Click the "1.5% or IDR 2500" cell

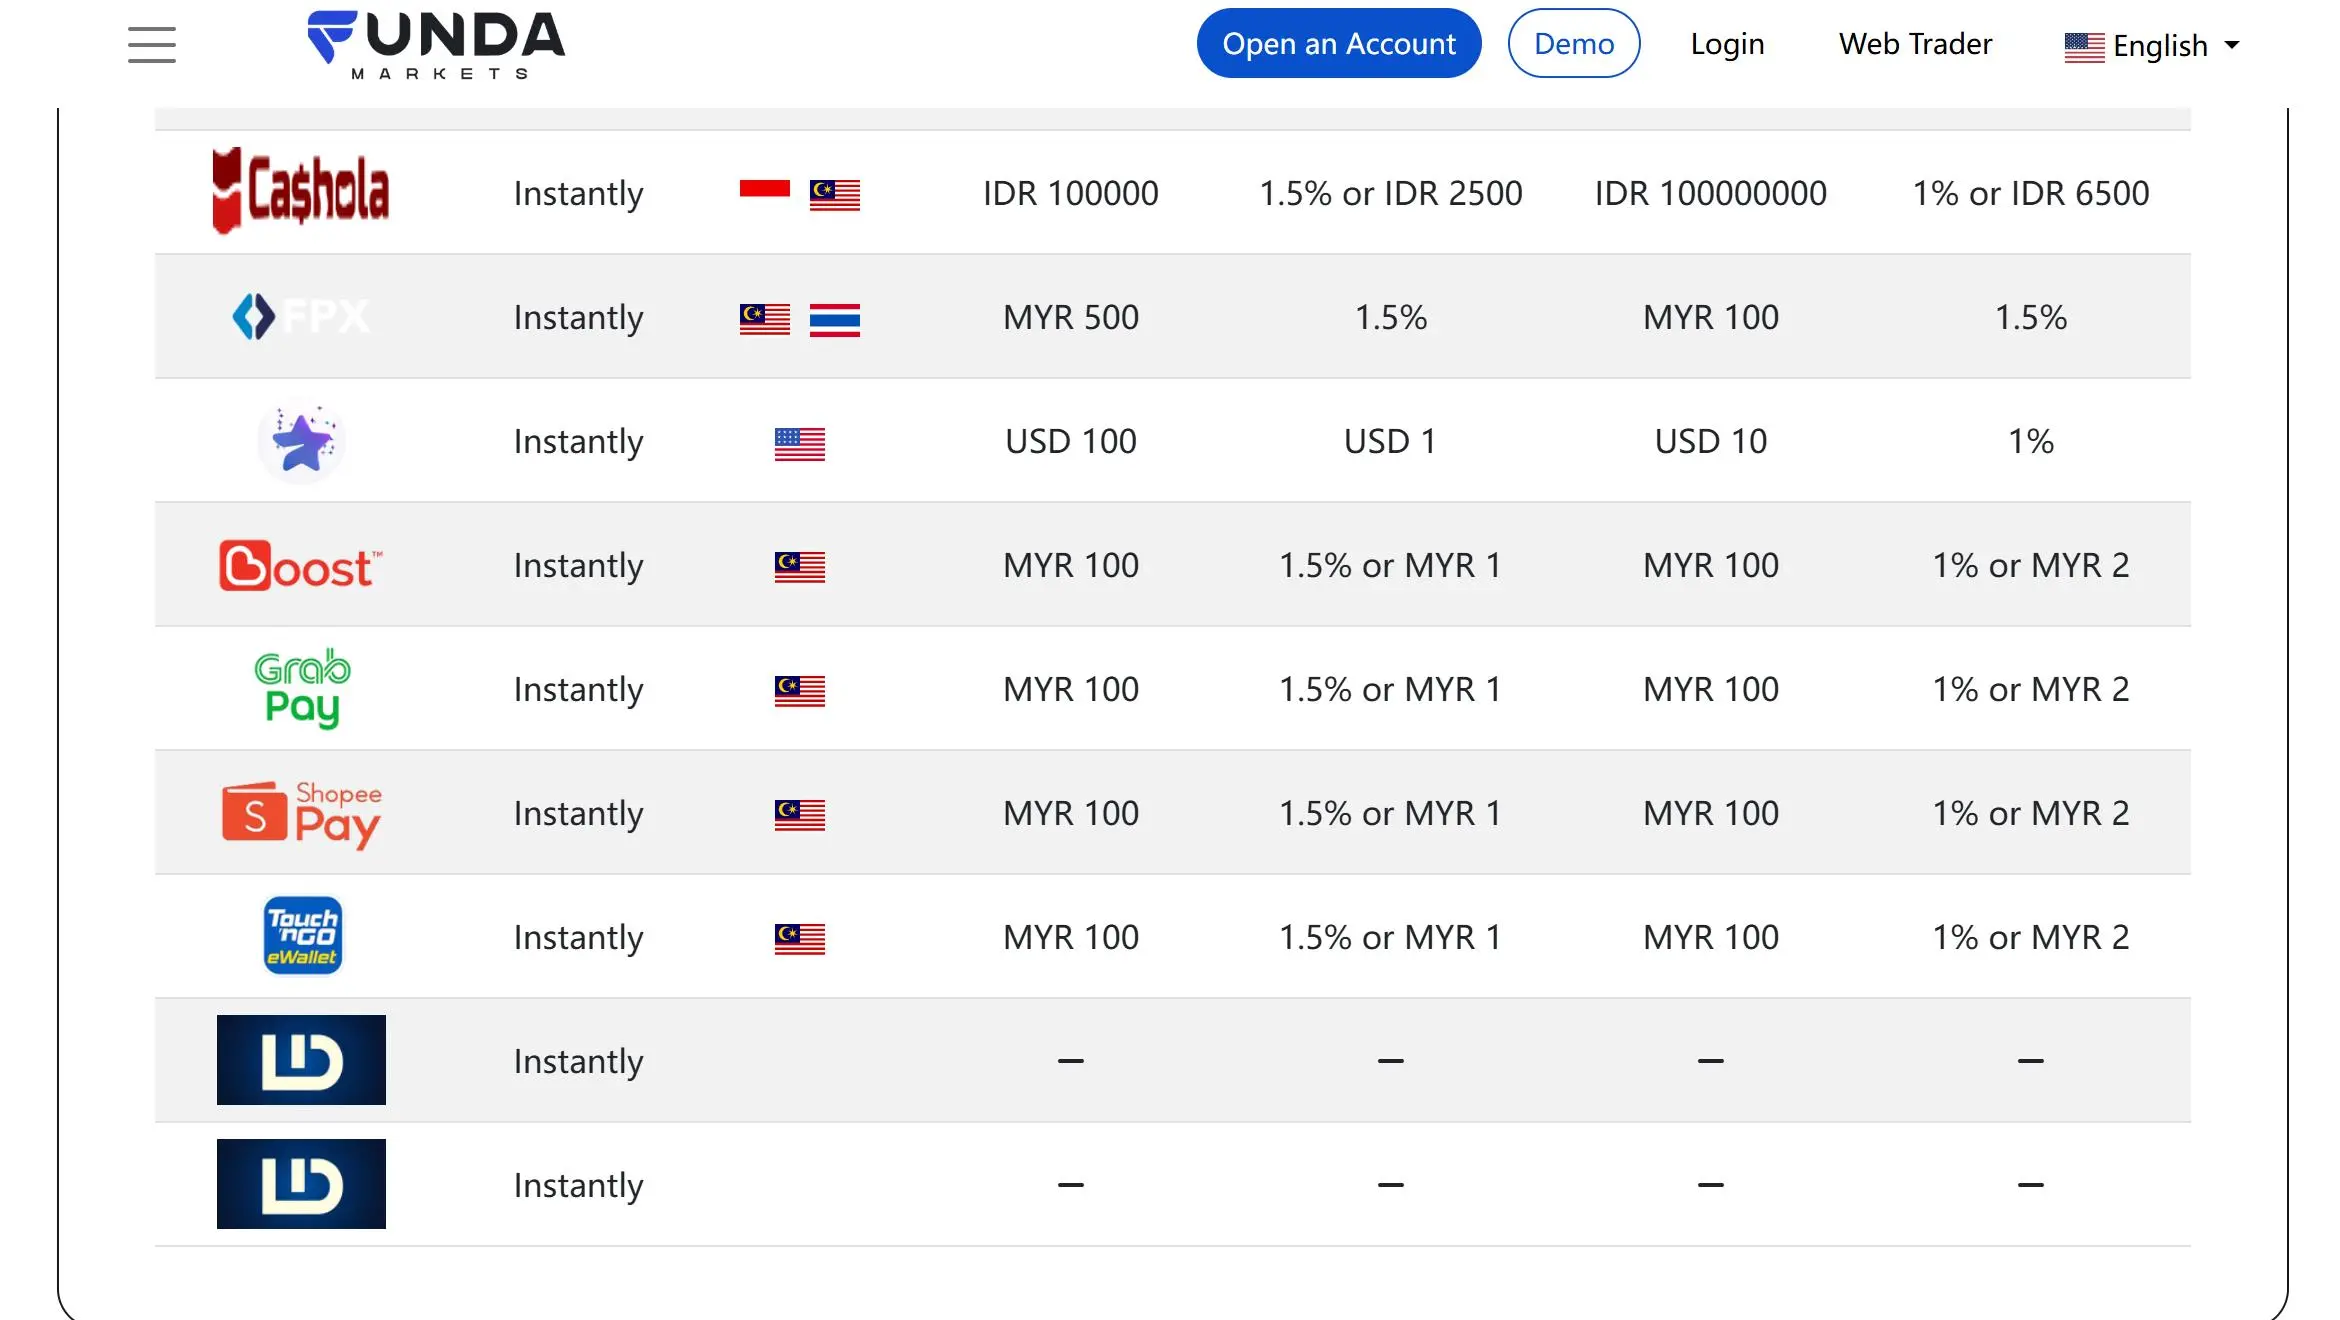click(1391, 193)
